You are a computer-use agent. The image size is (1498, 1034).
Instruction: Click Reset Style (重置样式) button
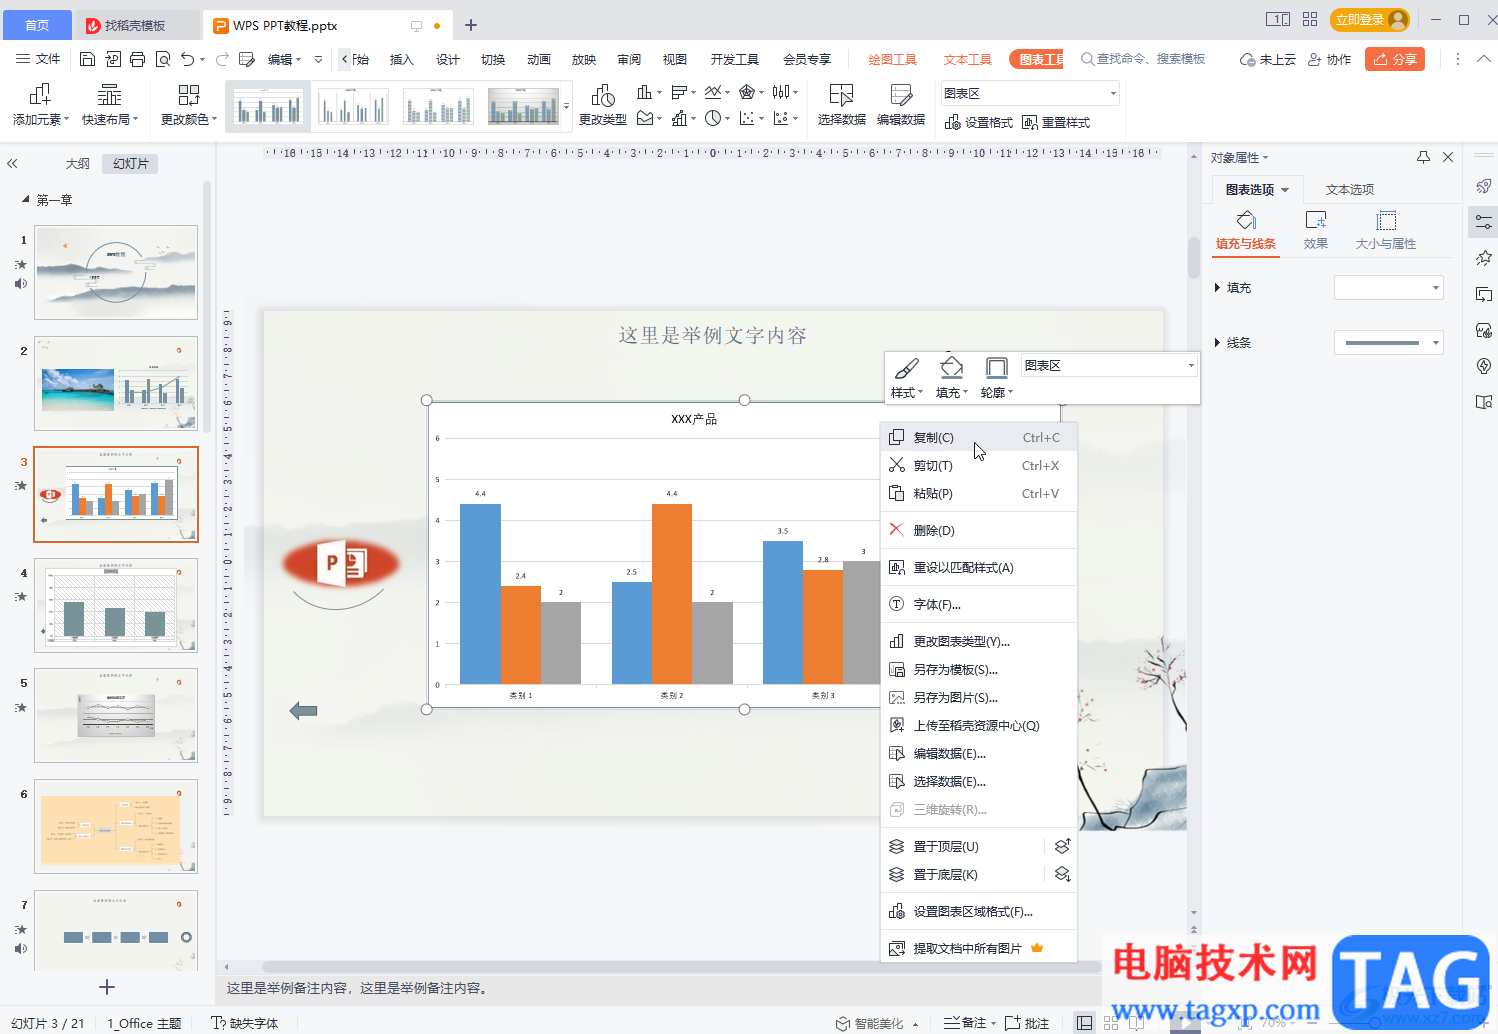click(1056, 122)
